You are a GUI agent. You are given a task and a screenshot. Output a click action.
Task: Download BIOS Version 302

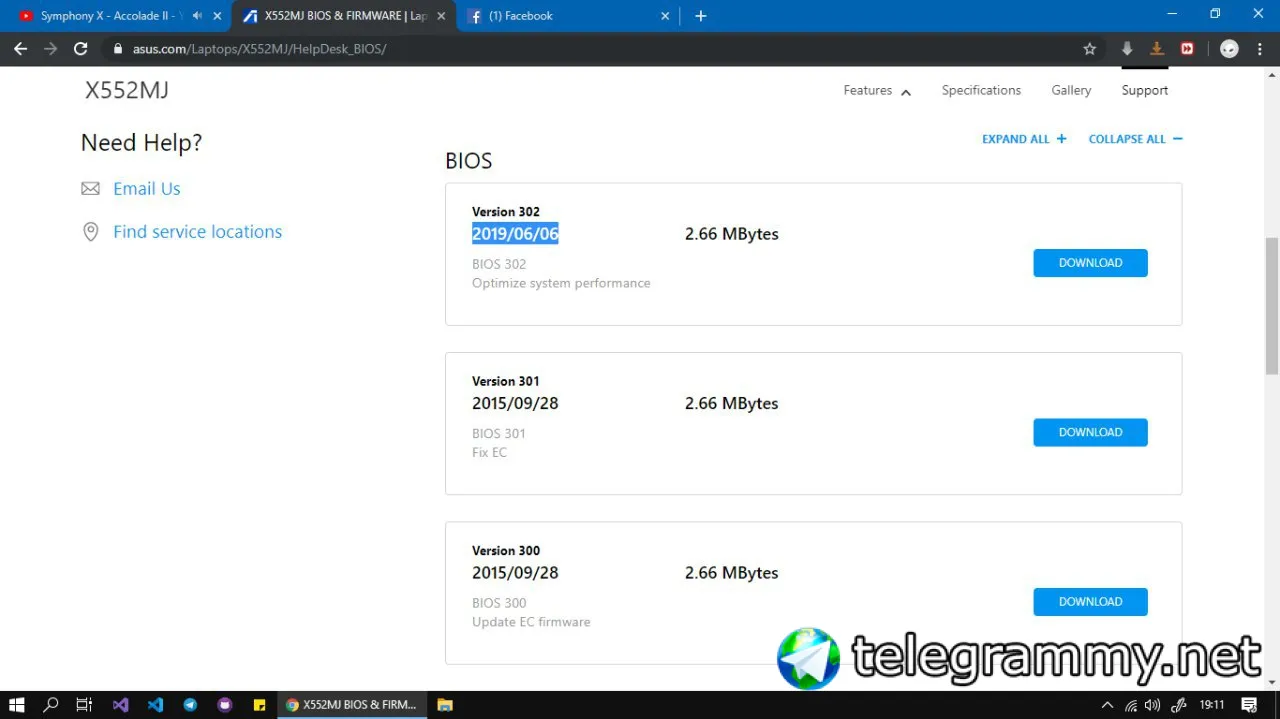coord(1090,263)
